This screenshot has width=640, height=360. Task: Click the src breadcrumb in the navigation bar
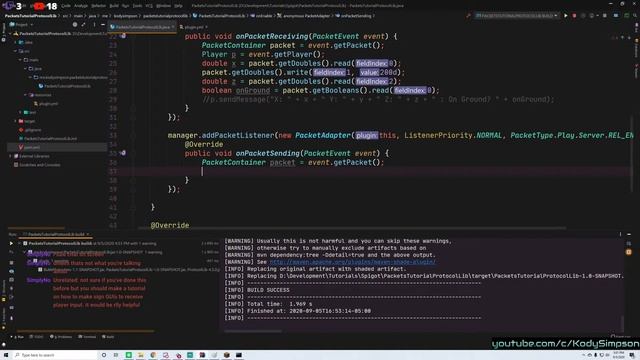(x=65, y=16)
